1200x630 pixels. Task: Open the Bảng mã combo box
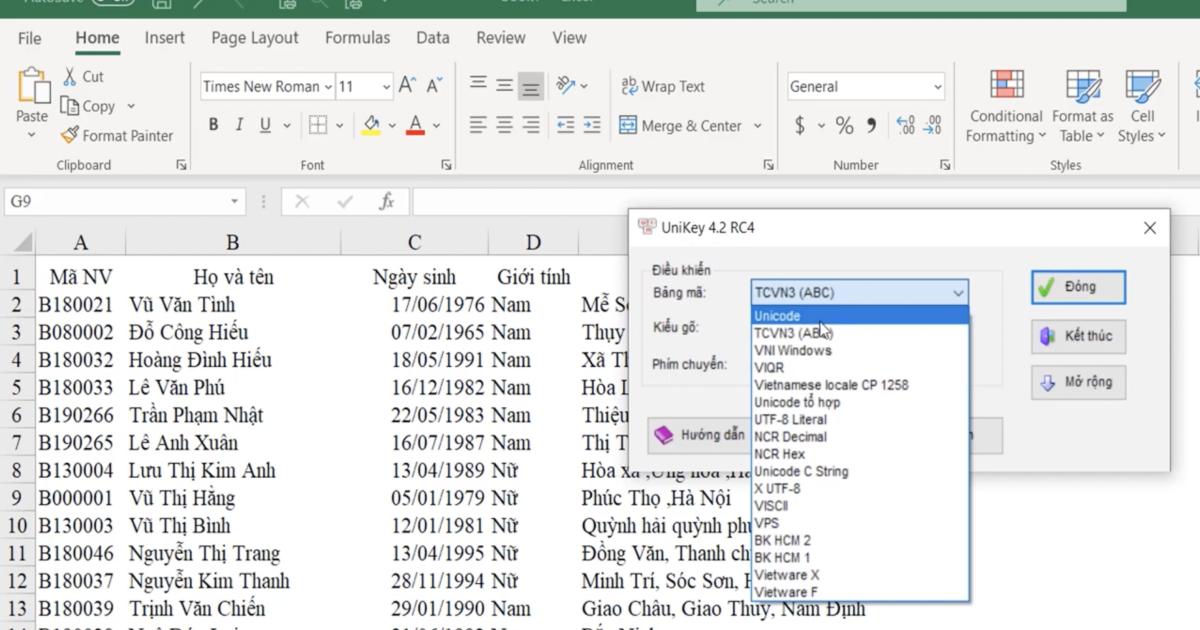859,292
